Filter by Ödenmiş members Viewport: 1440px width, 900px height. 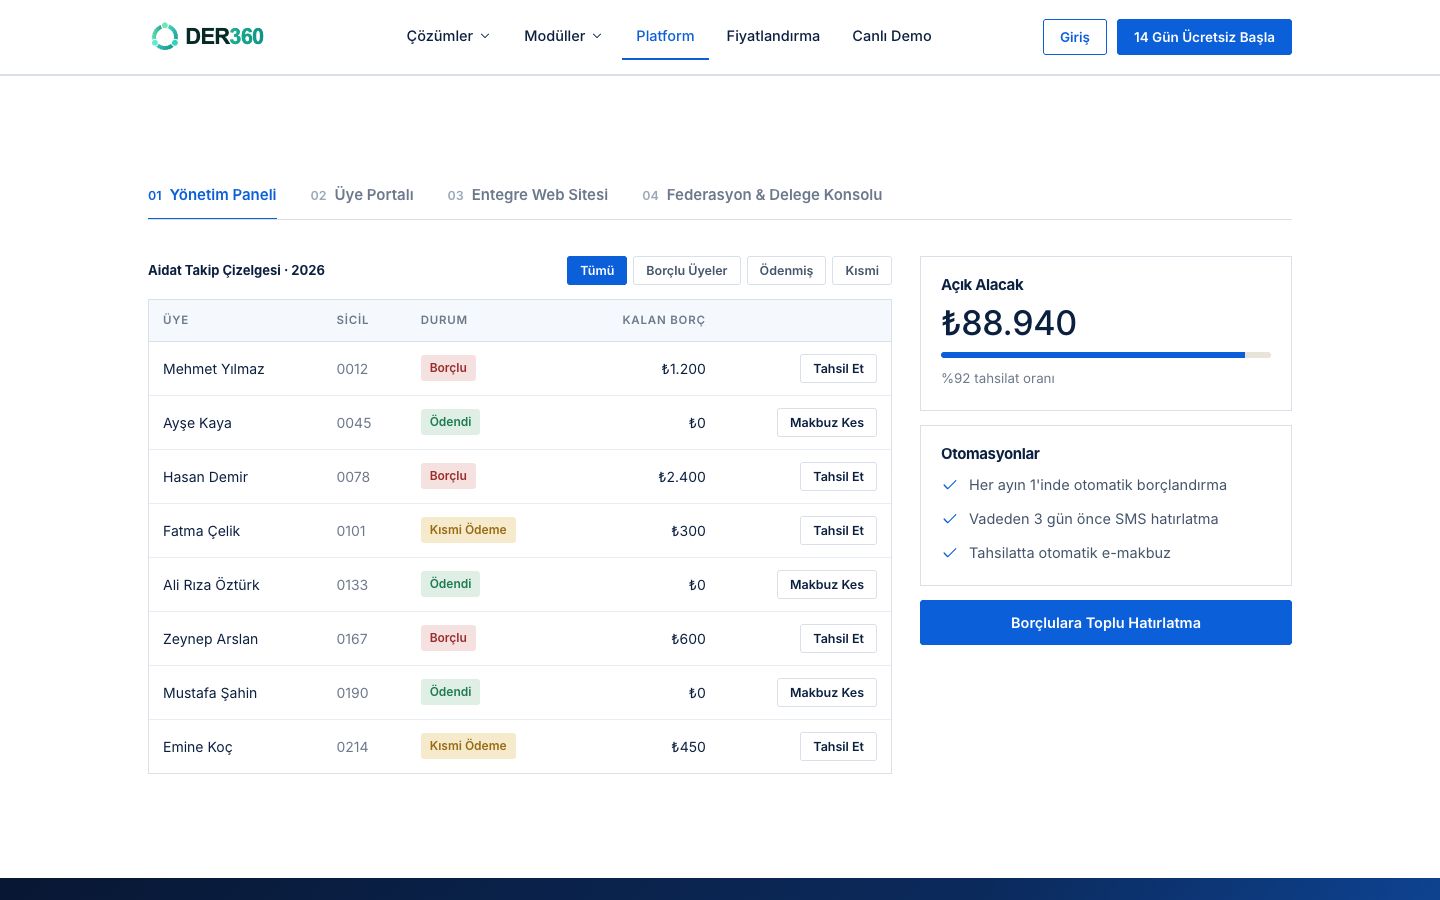point(786,271)
